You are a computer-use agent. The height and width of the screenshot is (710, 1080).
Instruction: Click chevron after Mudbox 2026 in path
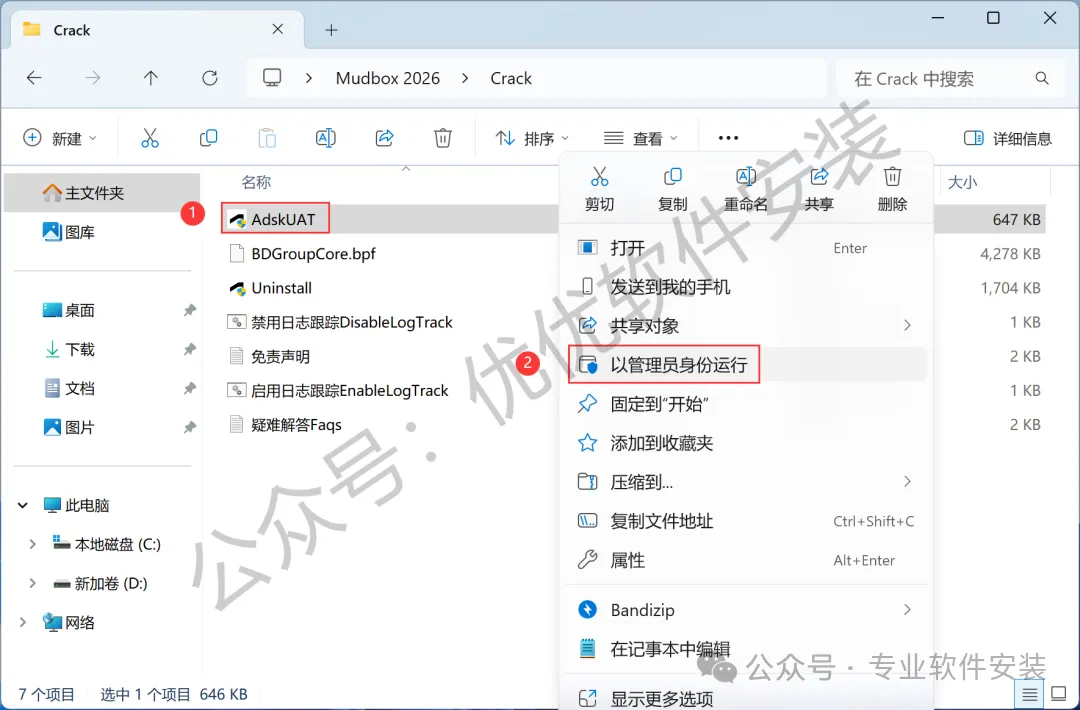466,79
